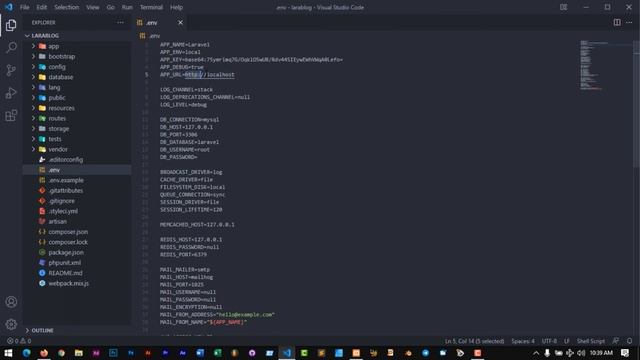Expand the bootstrap folder
Screen dimensions: 640x360
click(x=77, y=56)
